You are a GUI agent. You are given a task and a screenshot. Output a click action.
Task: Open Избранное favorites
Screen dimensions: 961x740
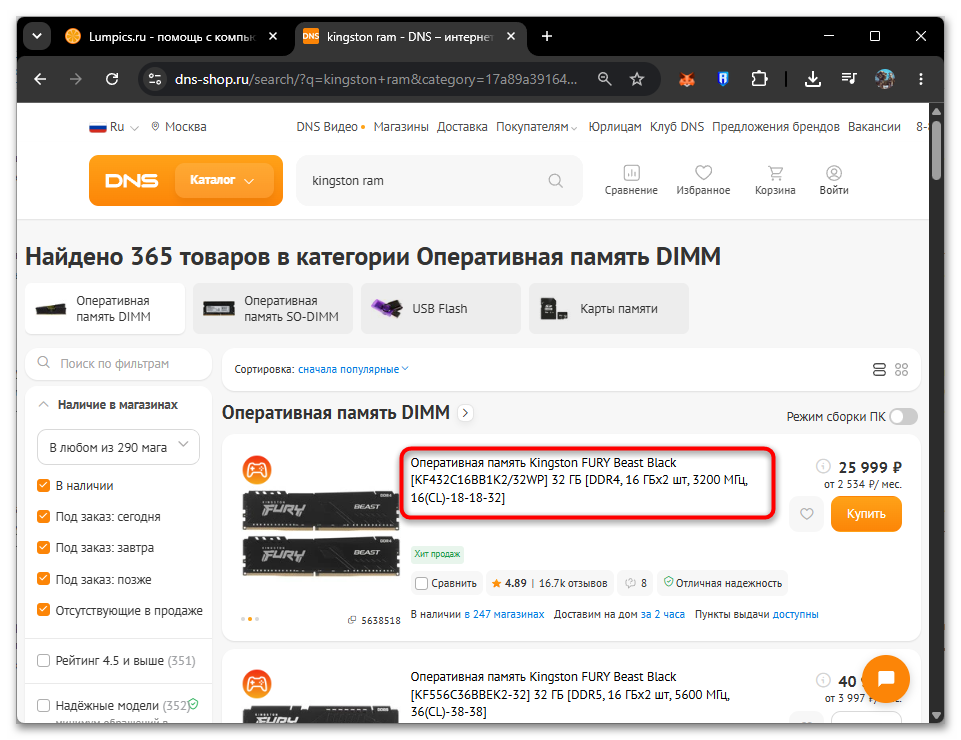point(703,180)
